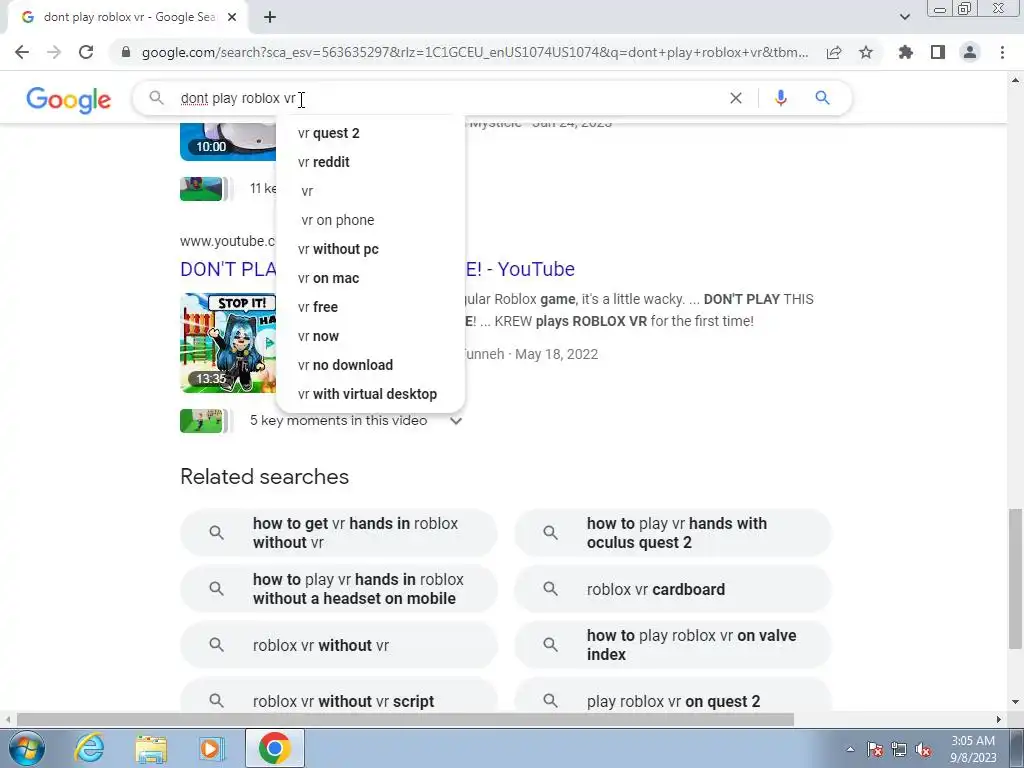This screenshot has width=1024, height=768.
Task: Search related 'roblox vr without vr script'
Action: click(x=338, y=697)
